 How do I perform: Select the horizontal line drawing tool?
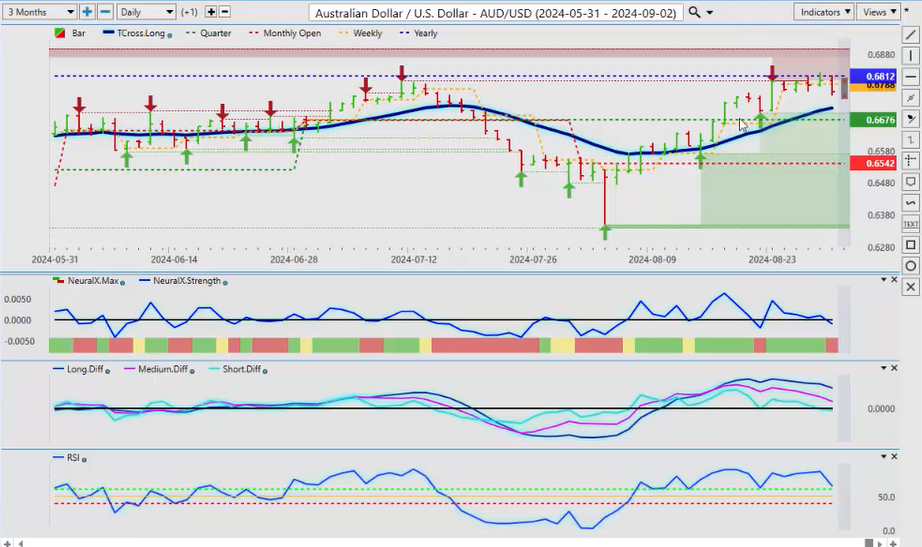(910, 77)
